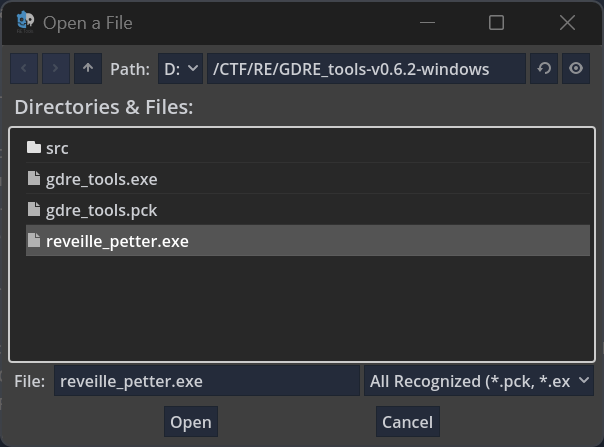Select the gdre_tools.pck file
The height and width of the screenshot is (447, 604).
pyautogui.click(x=101, y=210)
